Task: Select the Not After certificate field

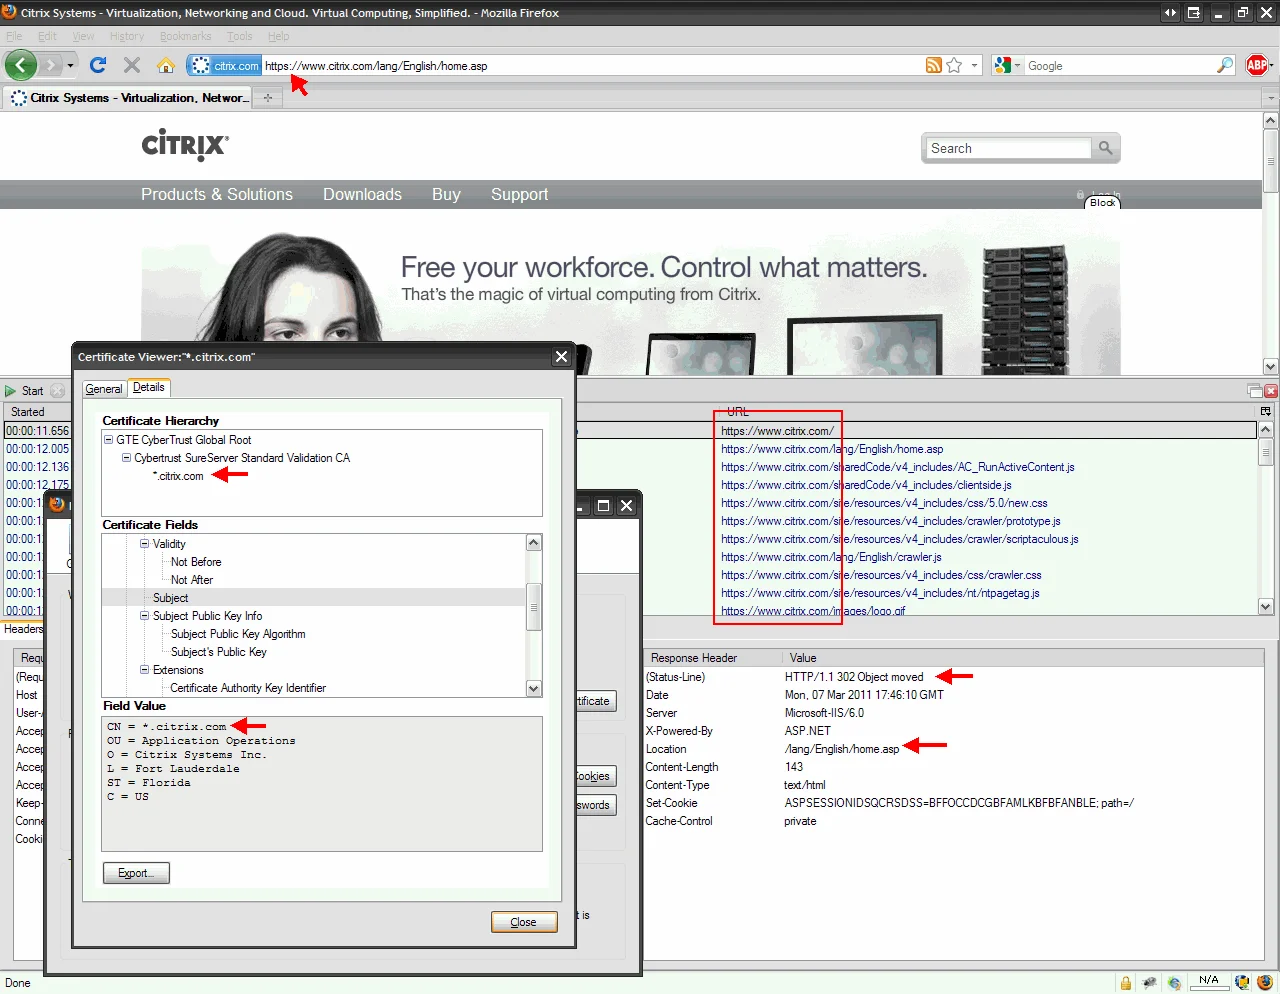Action: pyautogui.click(x=192, y=580)
